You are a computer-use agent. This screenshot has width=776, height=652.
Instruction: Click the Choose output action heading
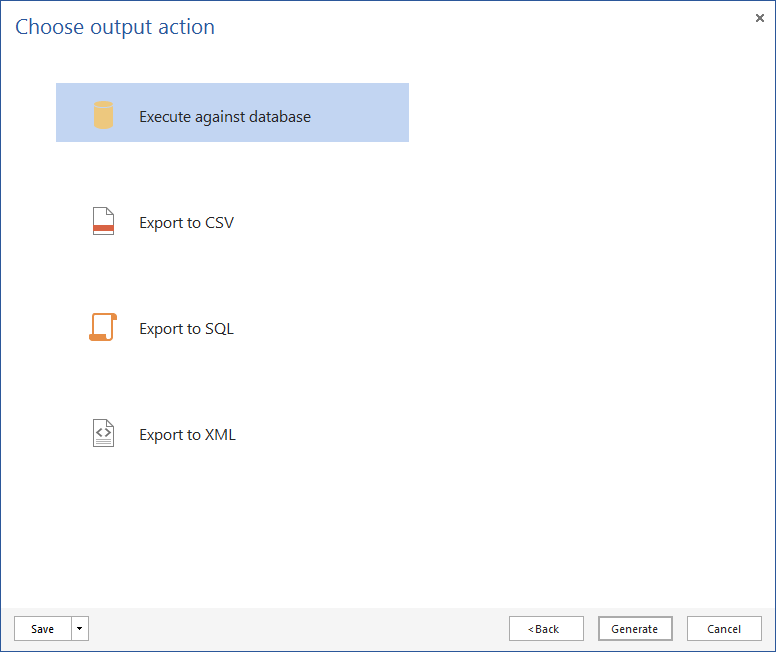115,27
